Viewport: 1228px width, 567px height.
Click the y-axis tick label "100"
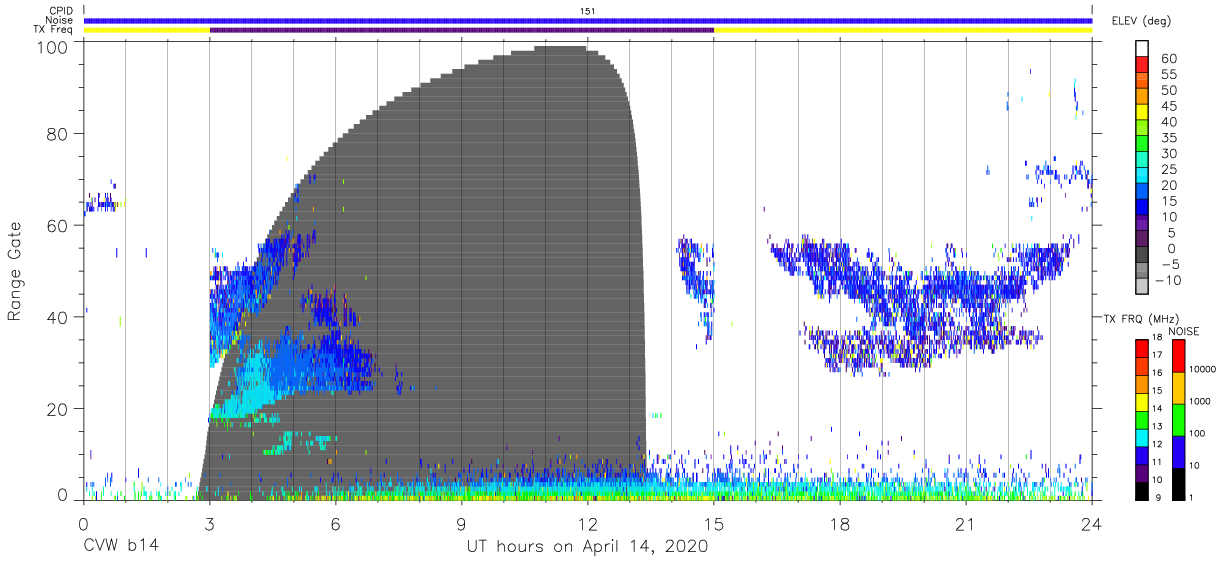pos(53,47)
